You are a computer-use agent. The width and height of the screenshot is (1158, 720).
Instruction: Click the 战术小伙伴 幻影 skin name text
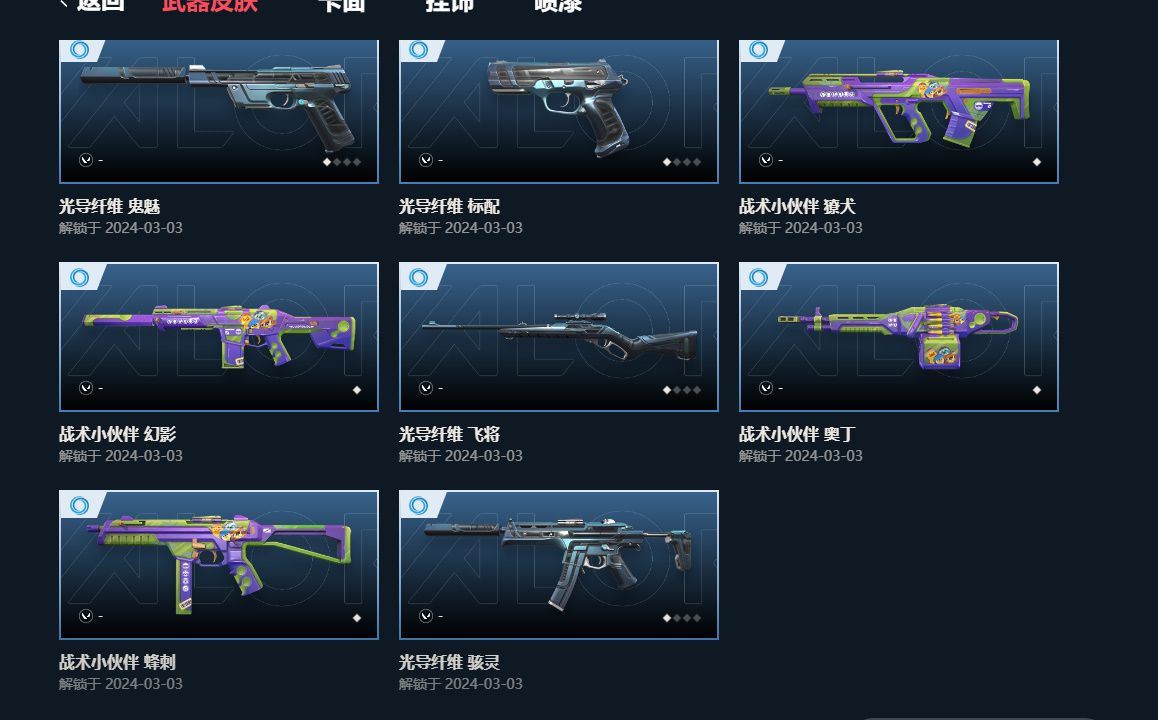tap(117, 434)
